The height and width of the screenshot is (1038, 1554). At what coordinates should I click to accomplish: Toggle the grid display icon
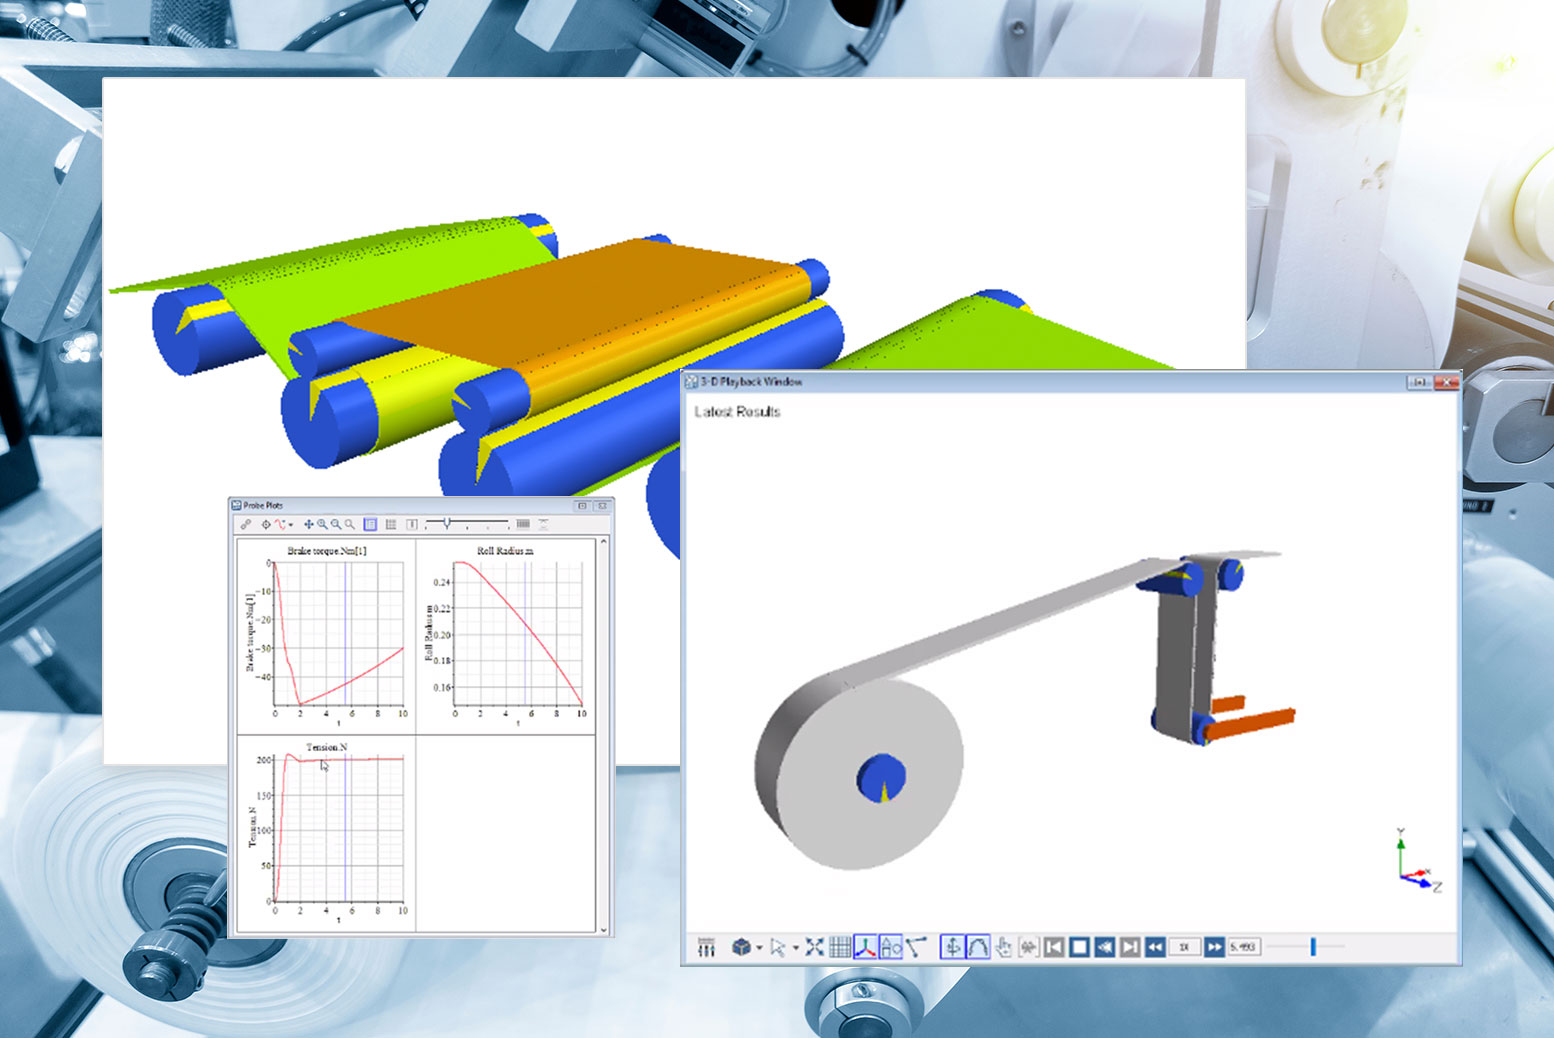pos(840,947)
